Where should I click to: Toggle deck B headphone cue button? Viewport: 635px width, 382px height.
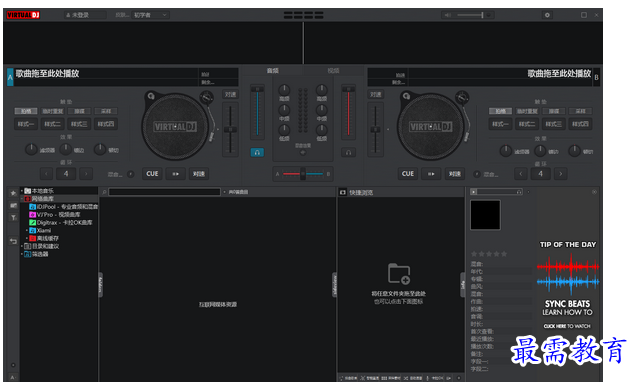[348, 152]
